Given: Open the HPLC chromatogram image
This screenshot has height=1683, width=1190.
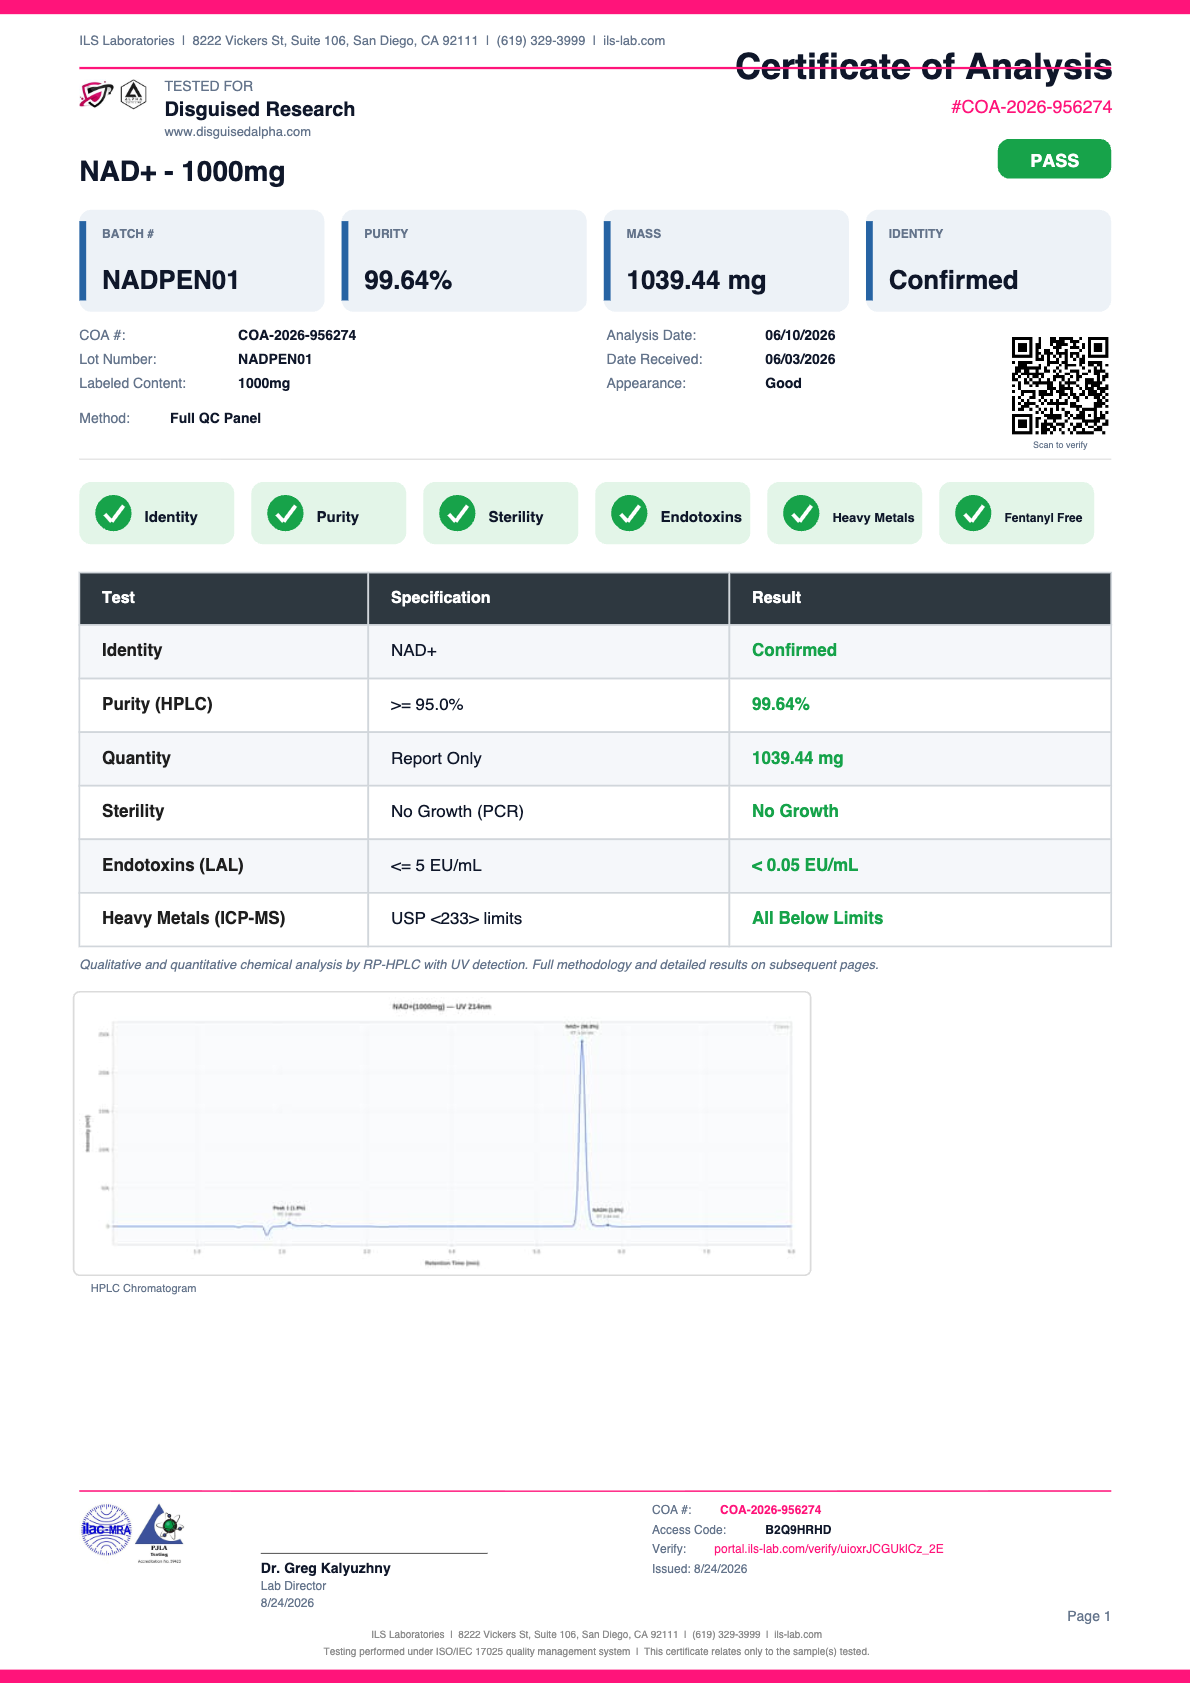Looking at the screenshot, I should pos(442,1134).
